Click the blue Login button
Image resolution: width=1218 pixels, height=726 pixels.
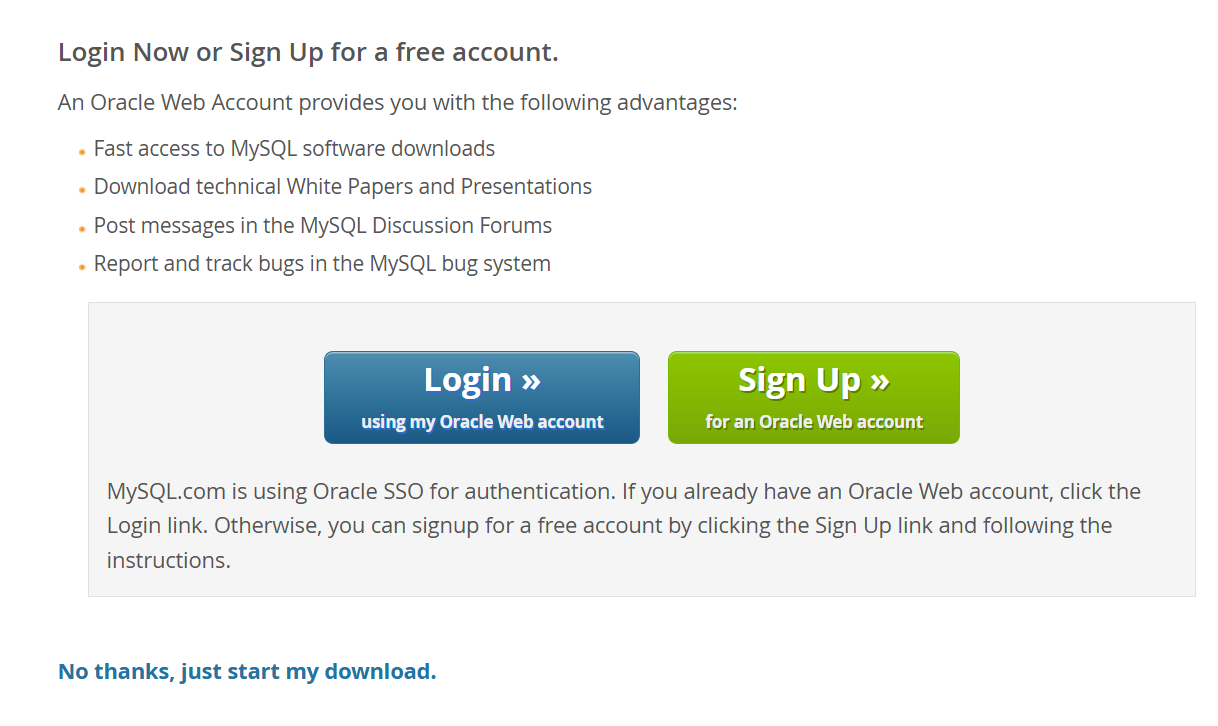tap(481, 397)
